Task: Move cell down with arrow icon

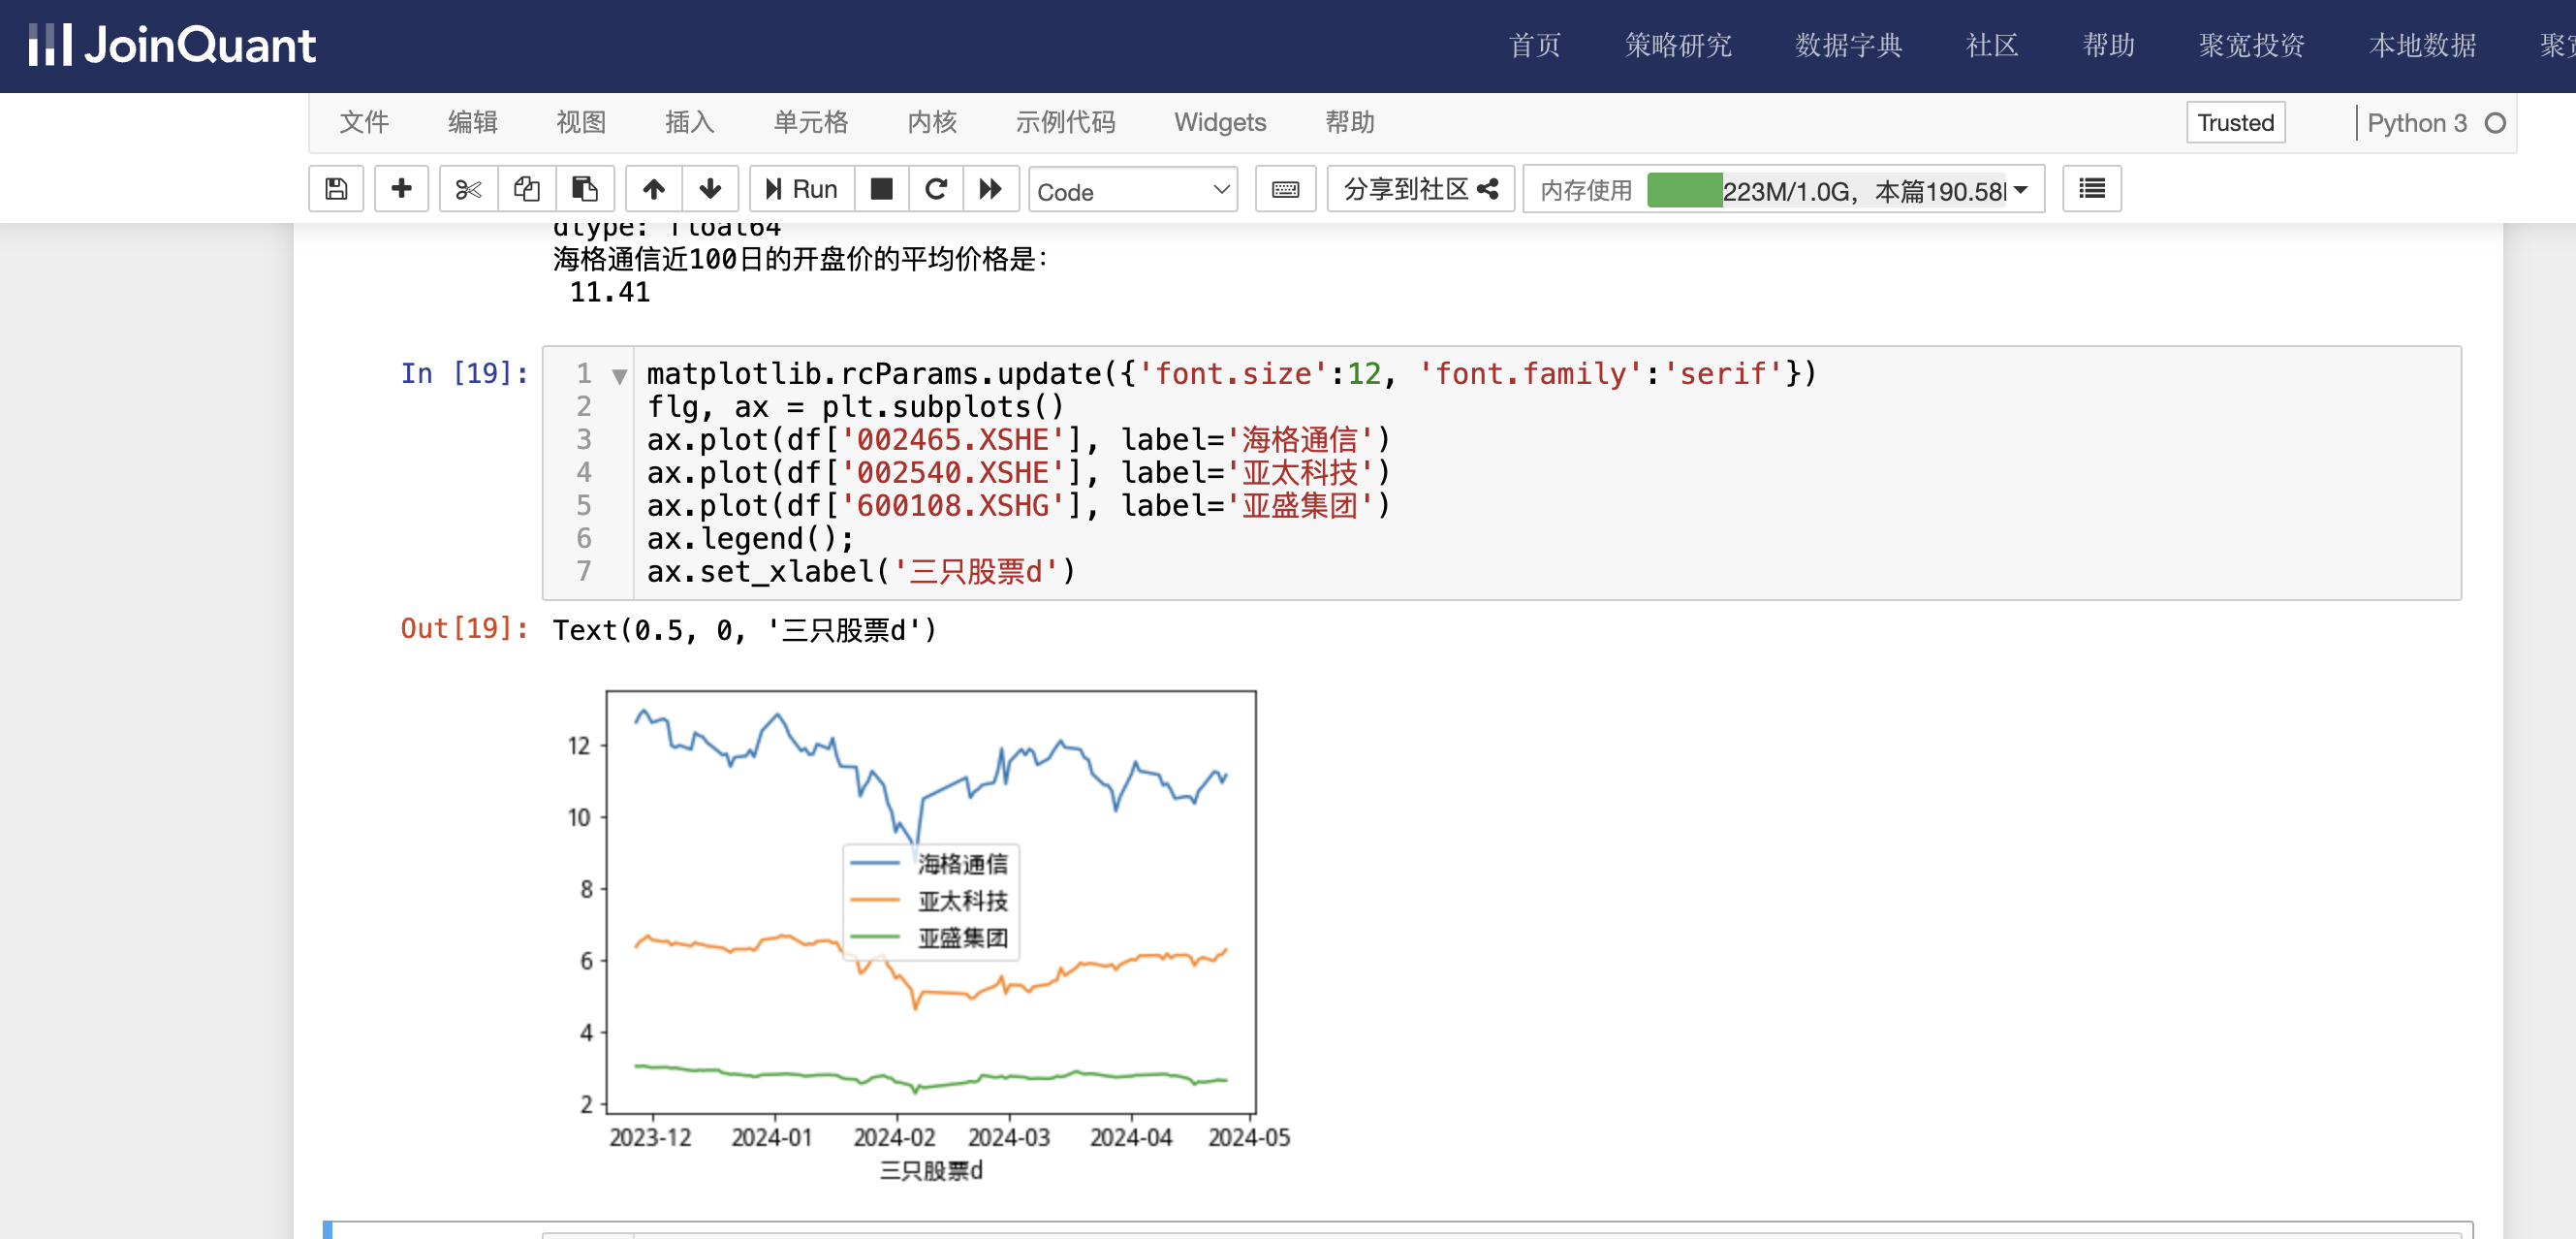Action: [x=710, y=189]
